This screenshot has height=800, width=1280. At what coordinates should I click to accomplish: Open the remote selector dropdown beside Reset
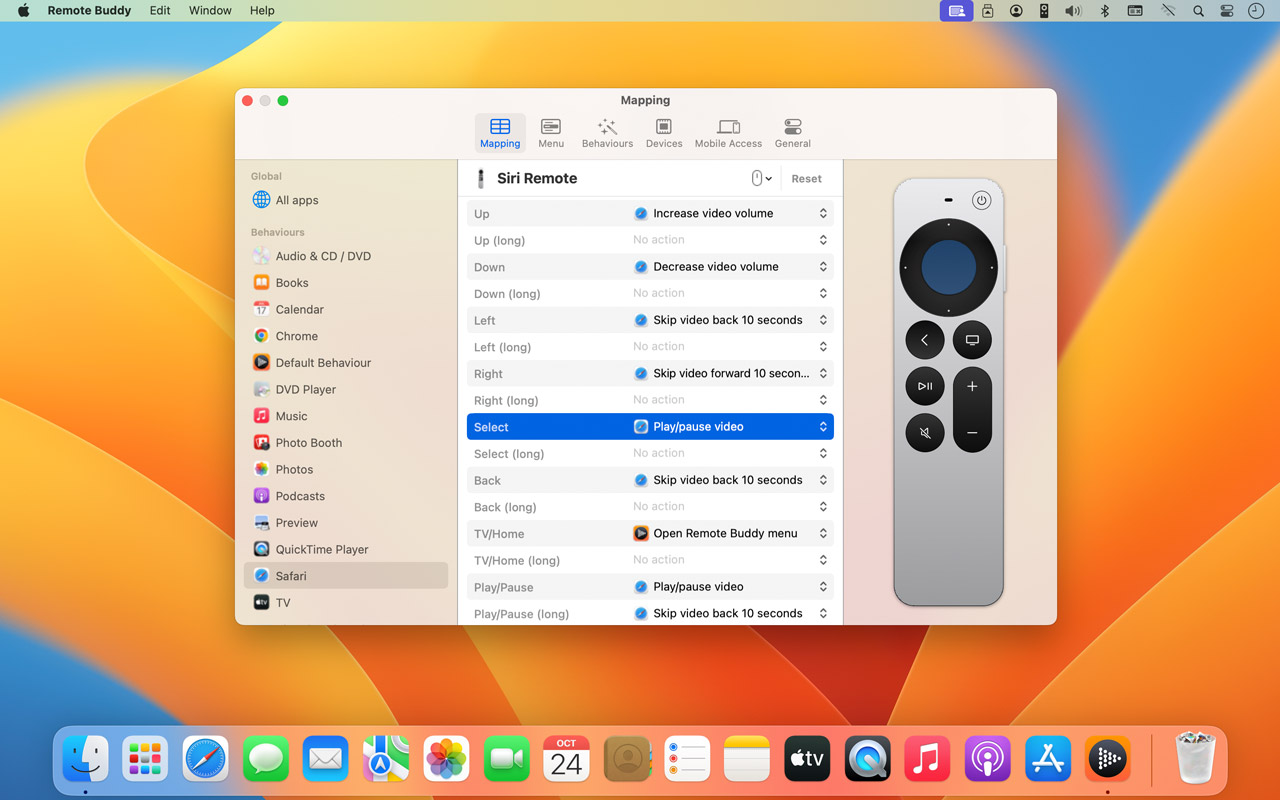[761, 179]
